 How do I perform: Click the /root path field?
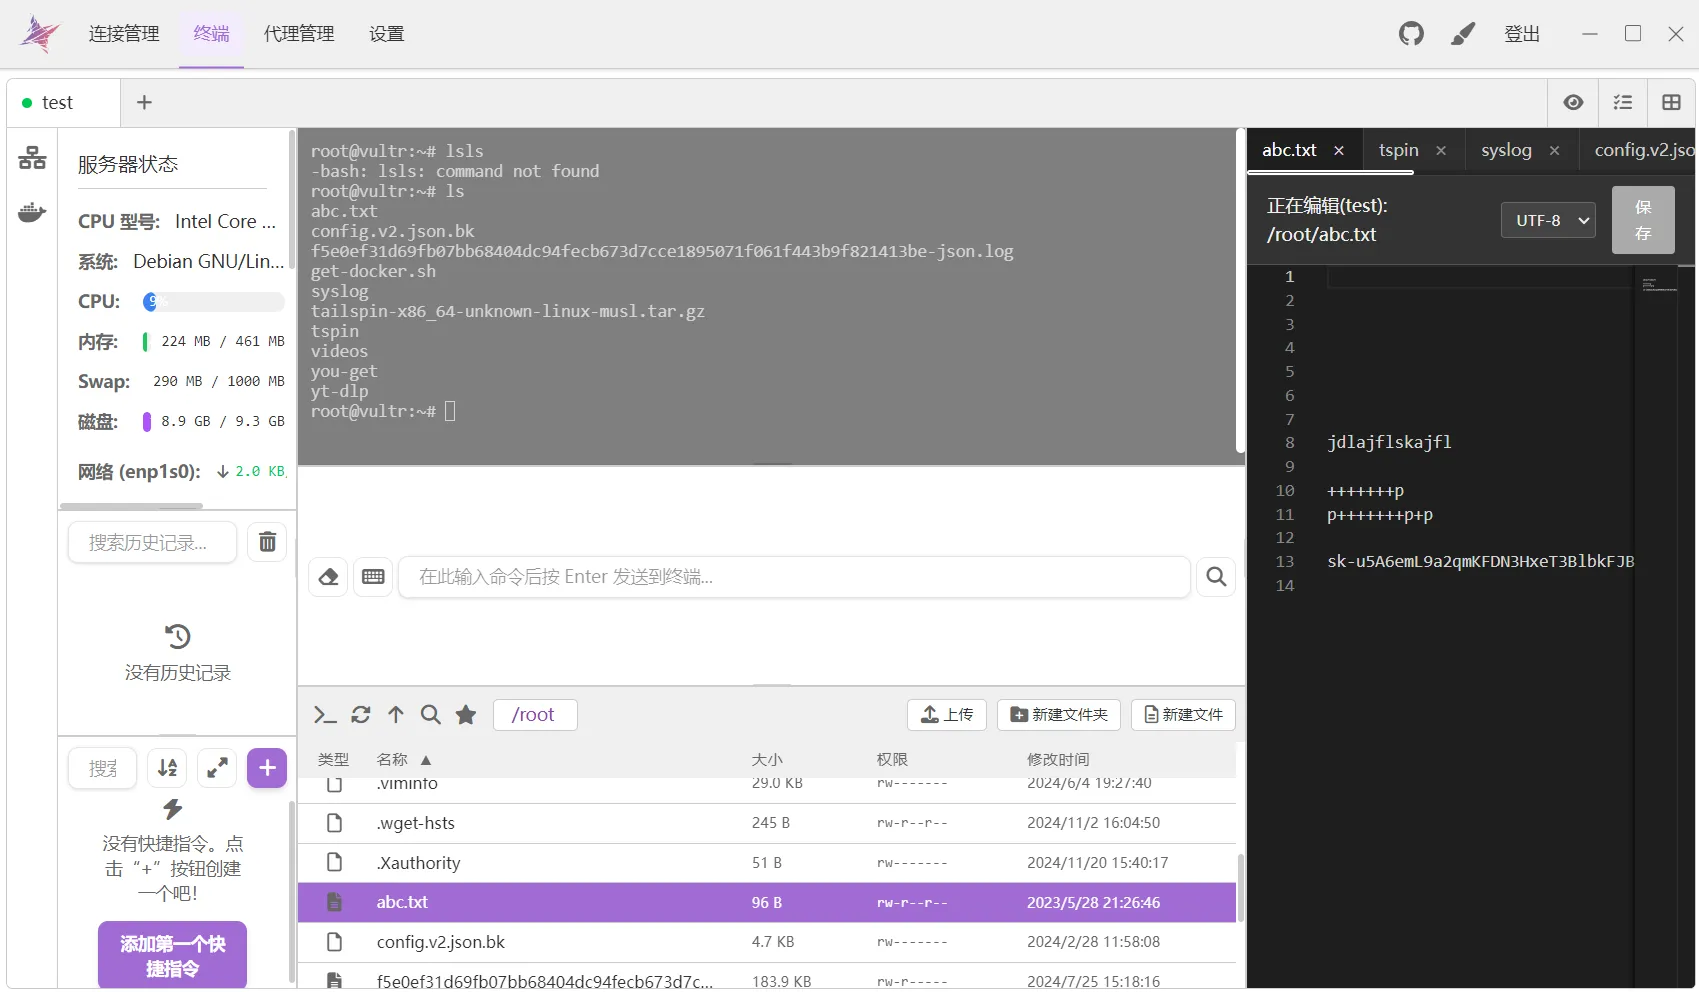(535, 715)
